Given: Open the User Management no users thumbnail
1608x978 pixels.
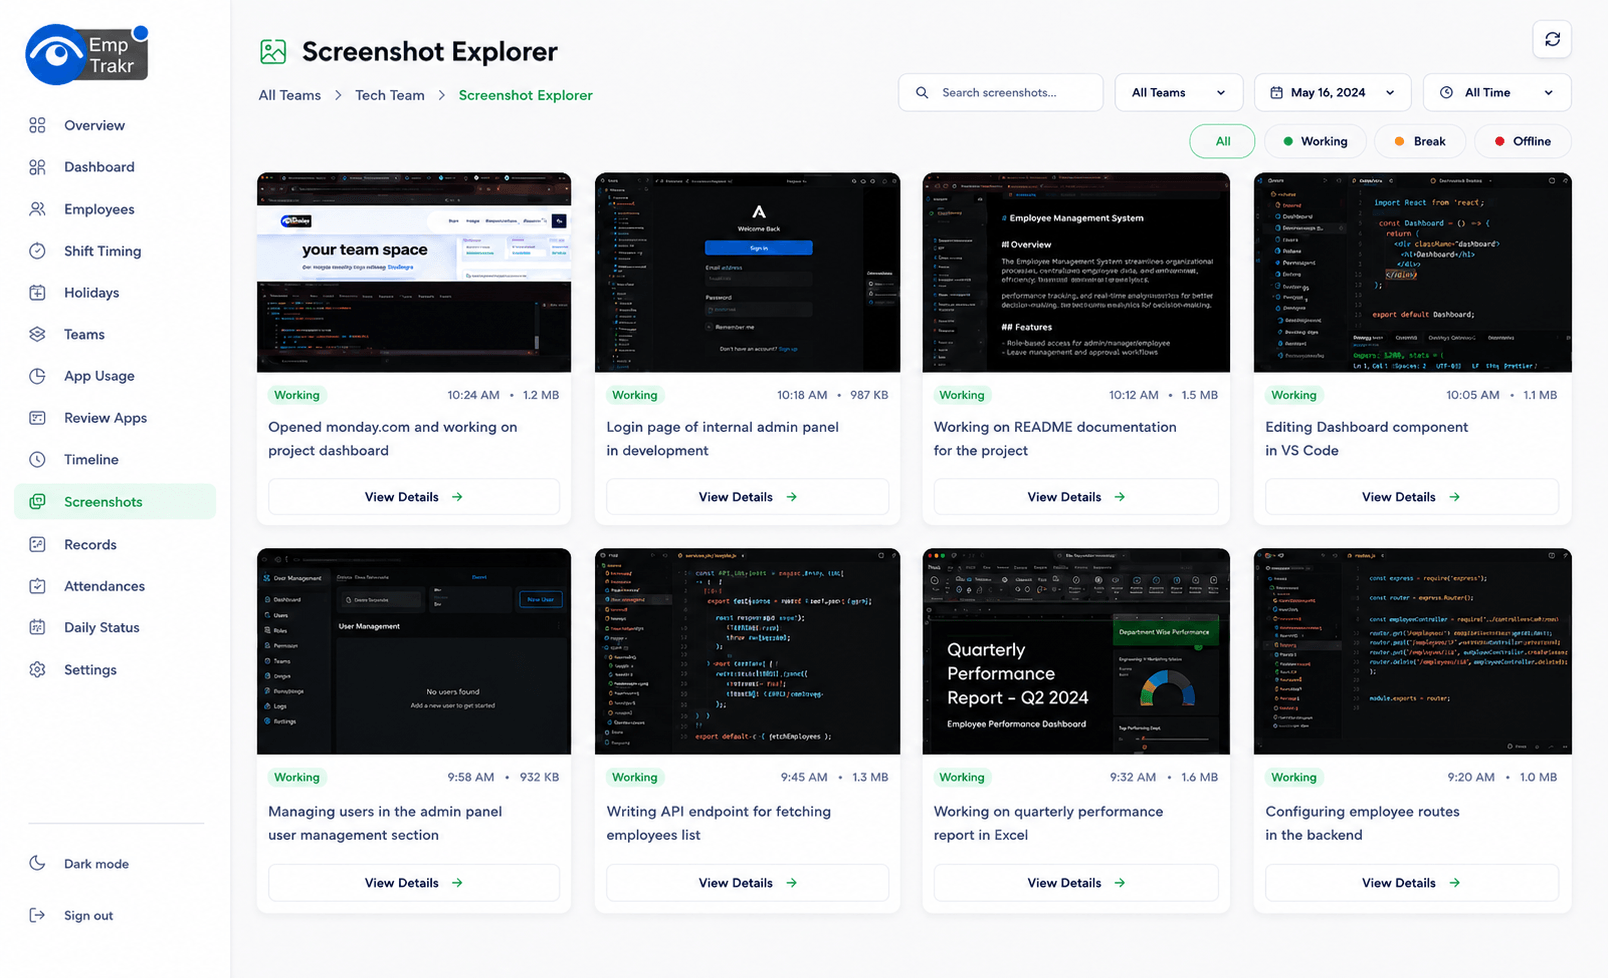Looking at the screenshot, I should point(414,651).
